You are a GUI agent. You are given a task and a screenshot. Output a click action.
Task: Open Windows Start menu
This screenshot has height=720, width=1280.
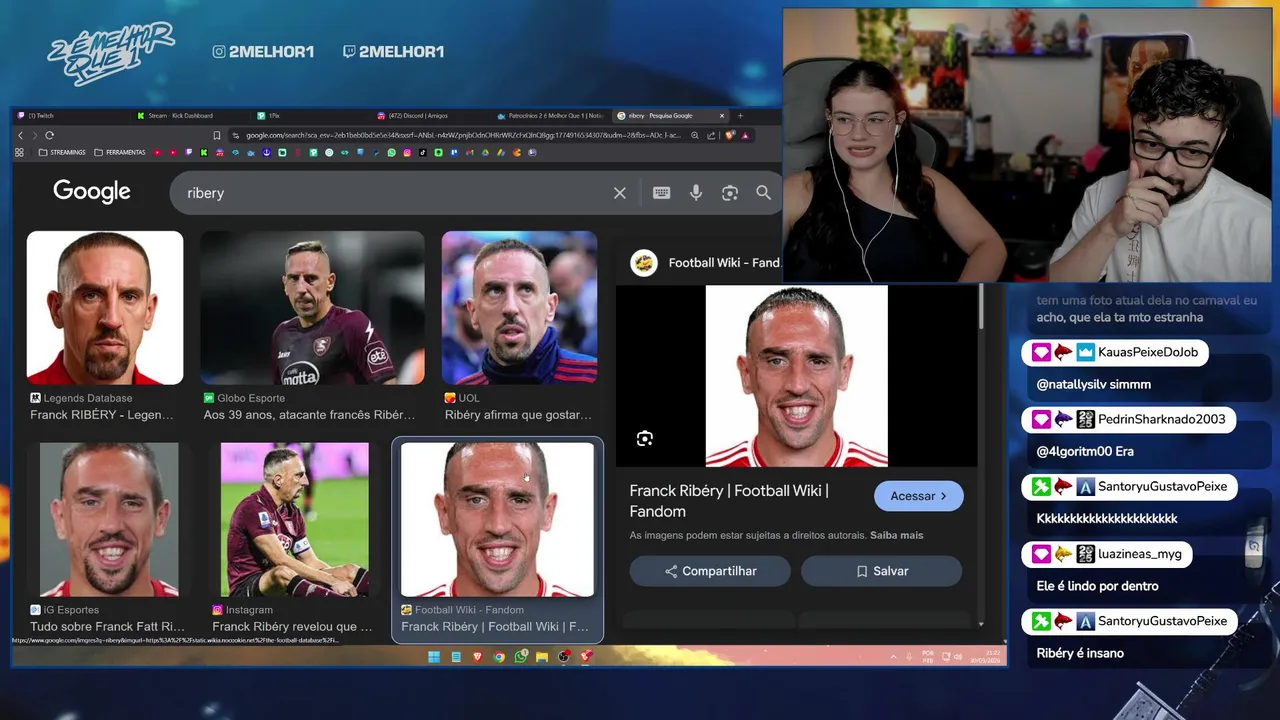tap(434, 657)
